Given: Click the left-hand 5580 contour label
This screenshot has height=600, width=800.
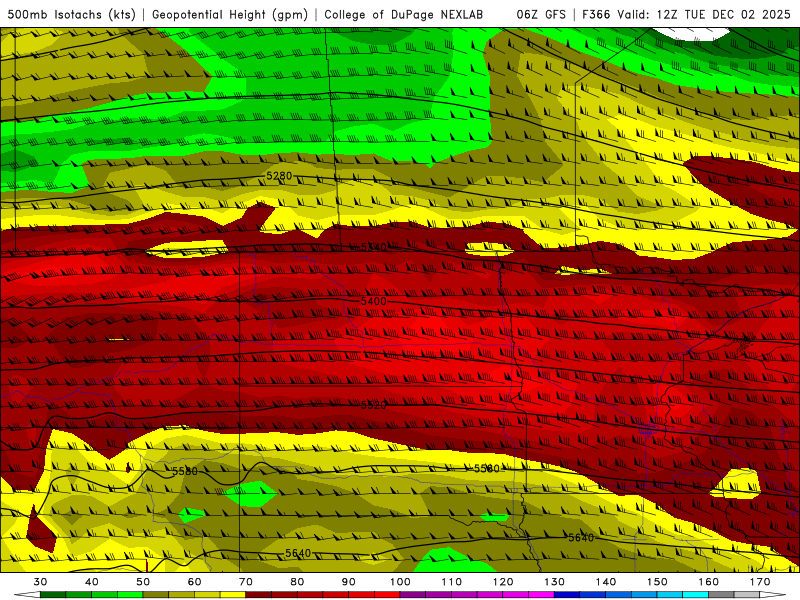Looking at the screenshot, I should point(185,471).
